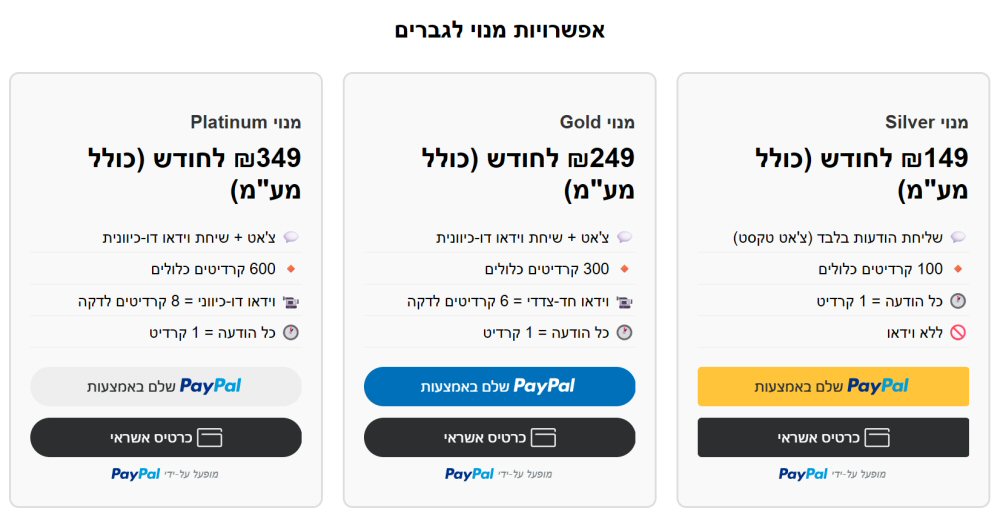Click the orange diamond icon beside 600 credits
Viewport: 1000px width, 514px height.
291,270
